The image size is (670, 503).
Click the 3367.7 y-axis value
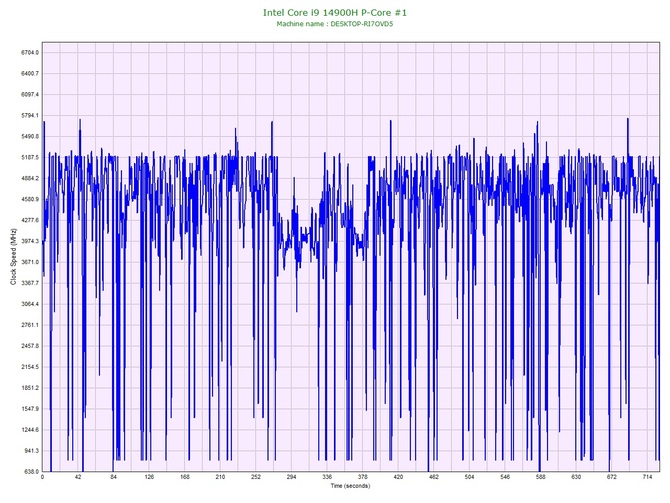click(30, 283)
